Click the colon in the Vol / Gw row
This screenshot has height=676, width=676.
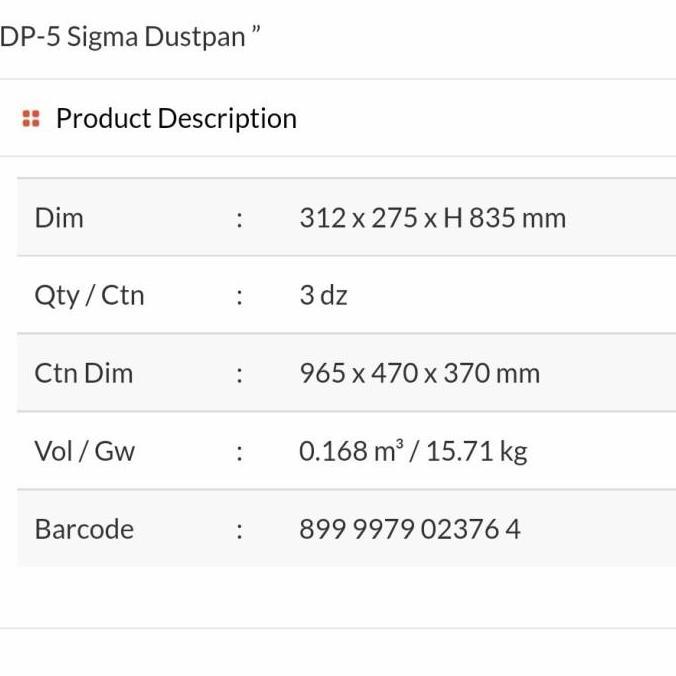click(239, 452)
